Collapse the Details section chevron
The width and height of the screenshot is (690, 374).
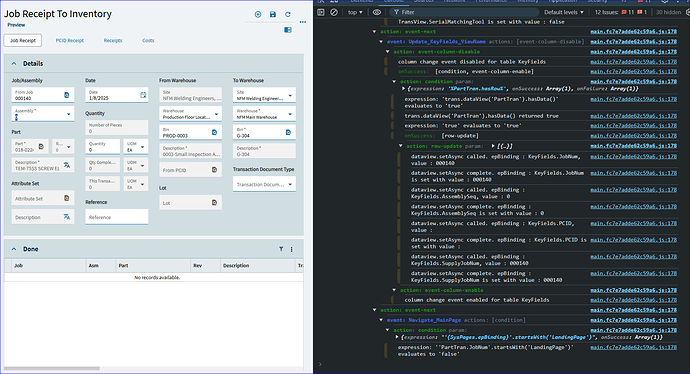pyautogui.click(x=14, y=64)
